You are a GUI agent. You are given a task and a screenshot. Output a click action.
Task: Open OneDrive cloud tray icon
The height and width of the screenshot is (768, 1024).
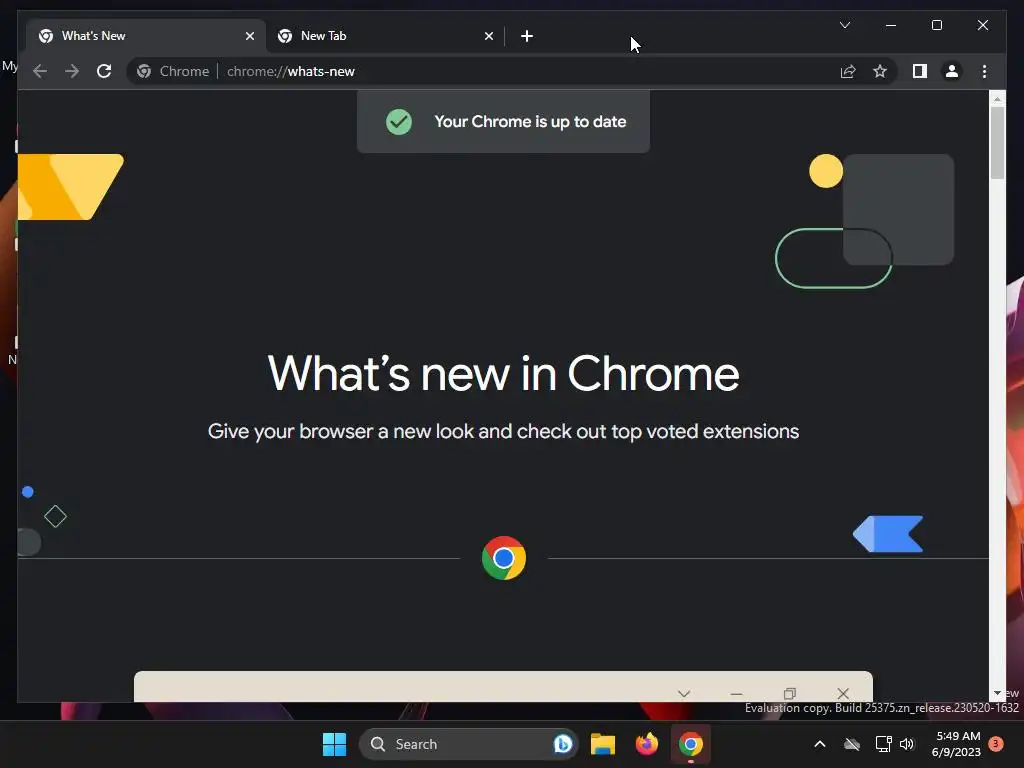pyautogui.click(x=852, y=744)
